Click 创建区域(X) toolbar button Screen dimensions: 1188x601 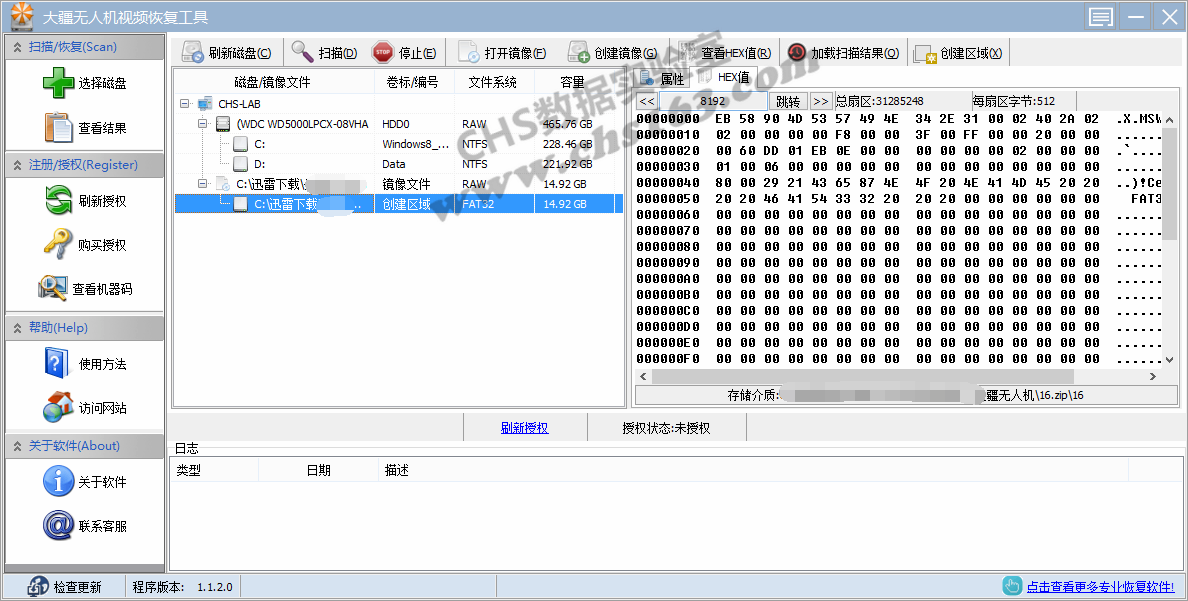(958, 52)
